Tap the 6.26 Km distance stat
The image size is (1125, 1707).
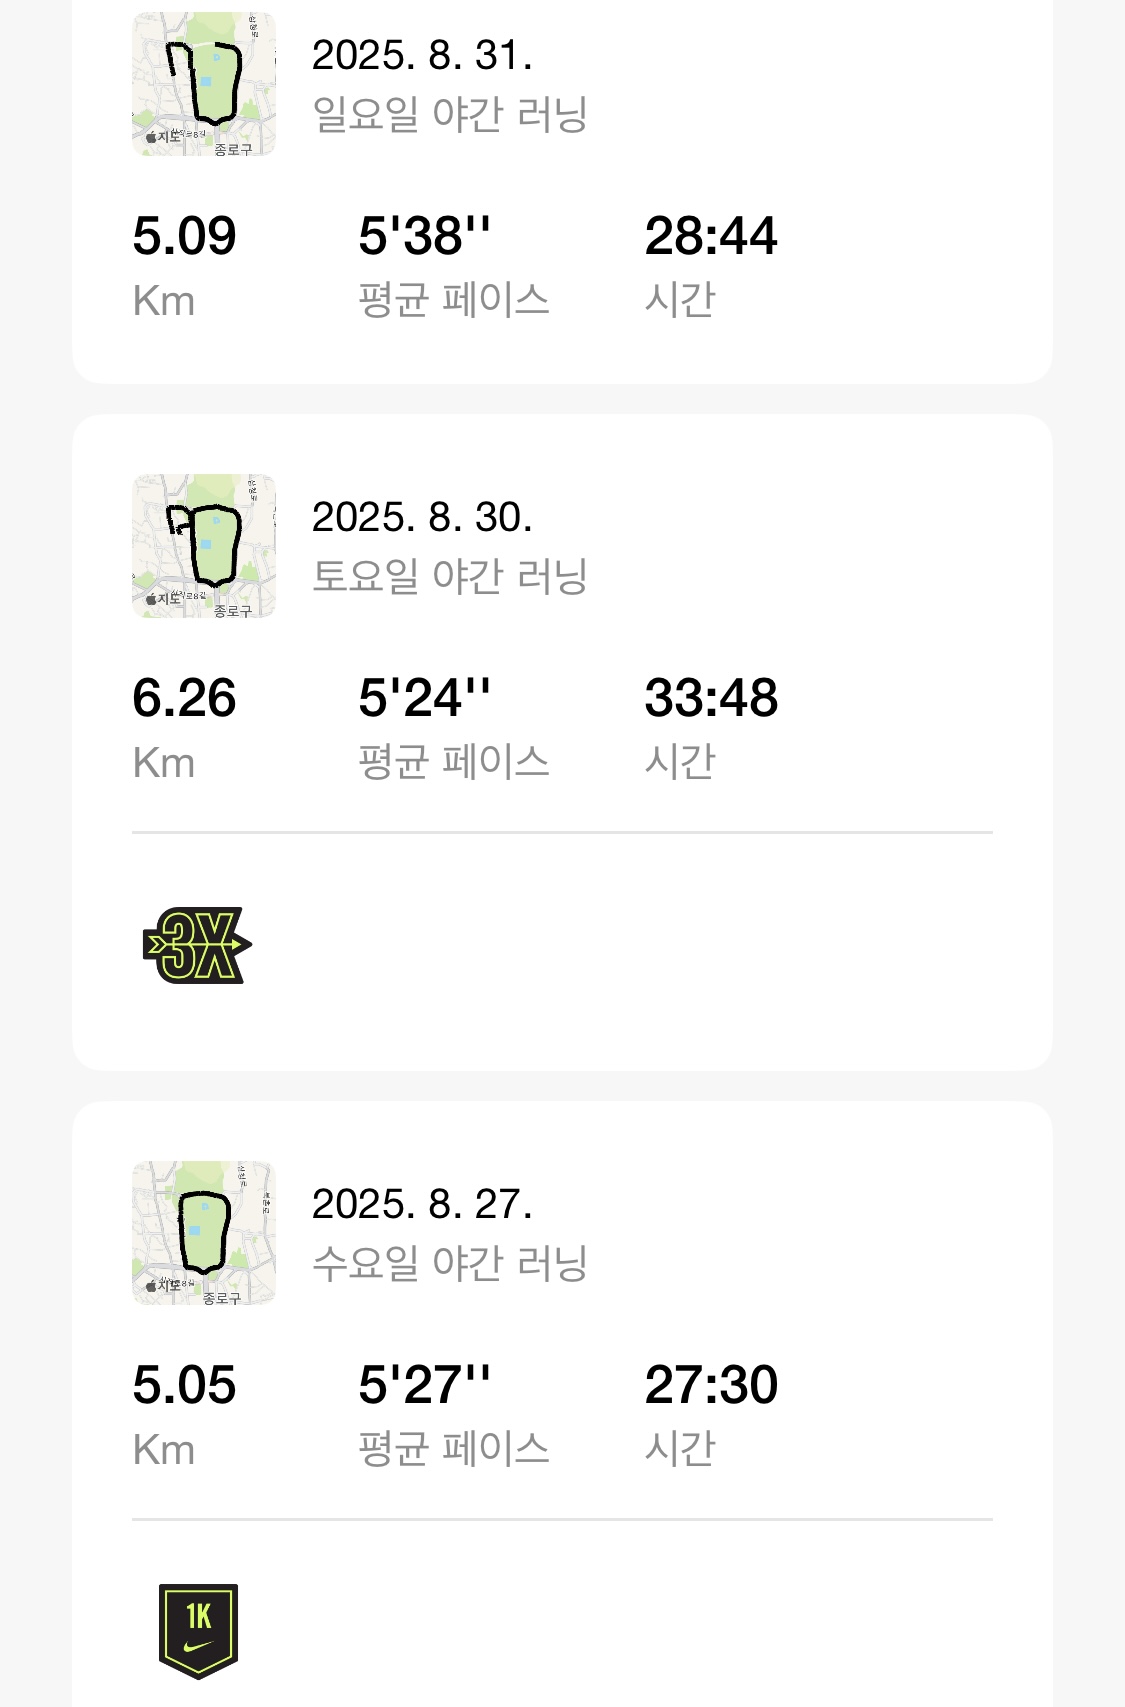(x=184, y=699)
